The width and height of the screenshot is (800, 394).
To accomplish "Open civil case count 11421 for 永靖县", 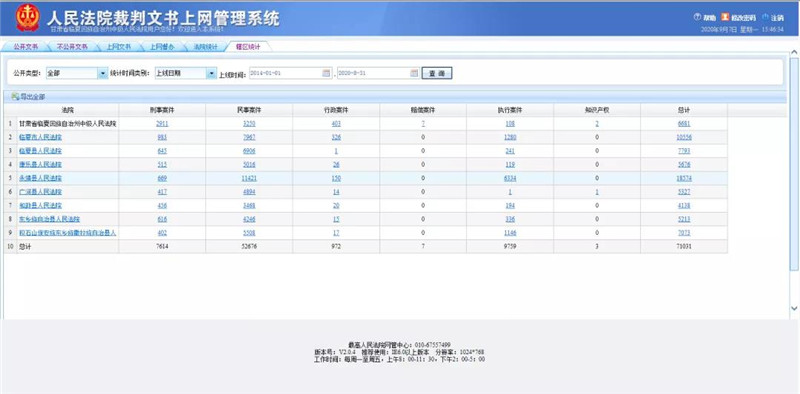I will (249, 178).
